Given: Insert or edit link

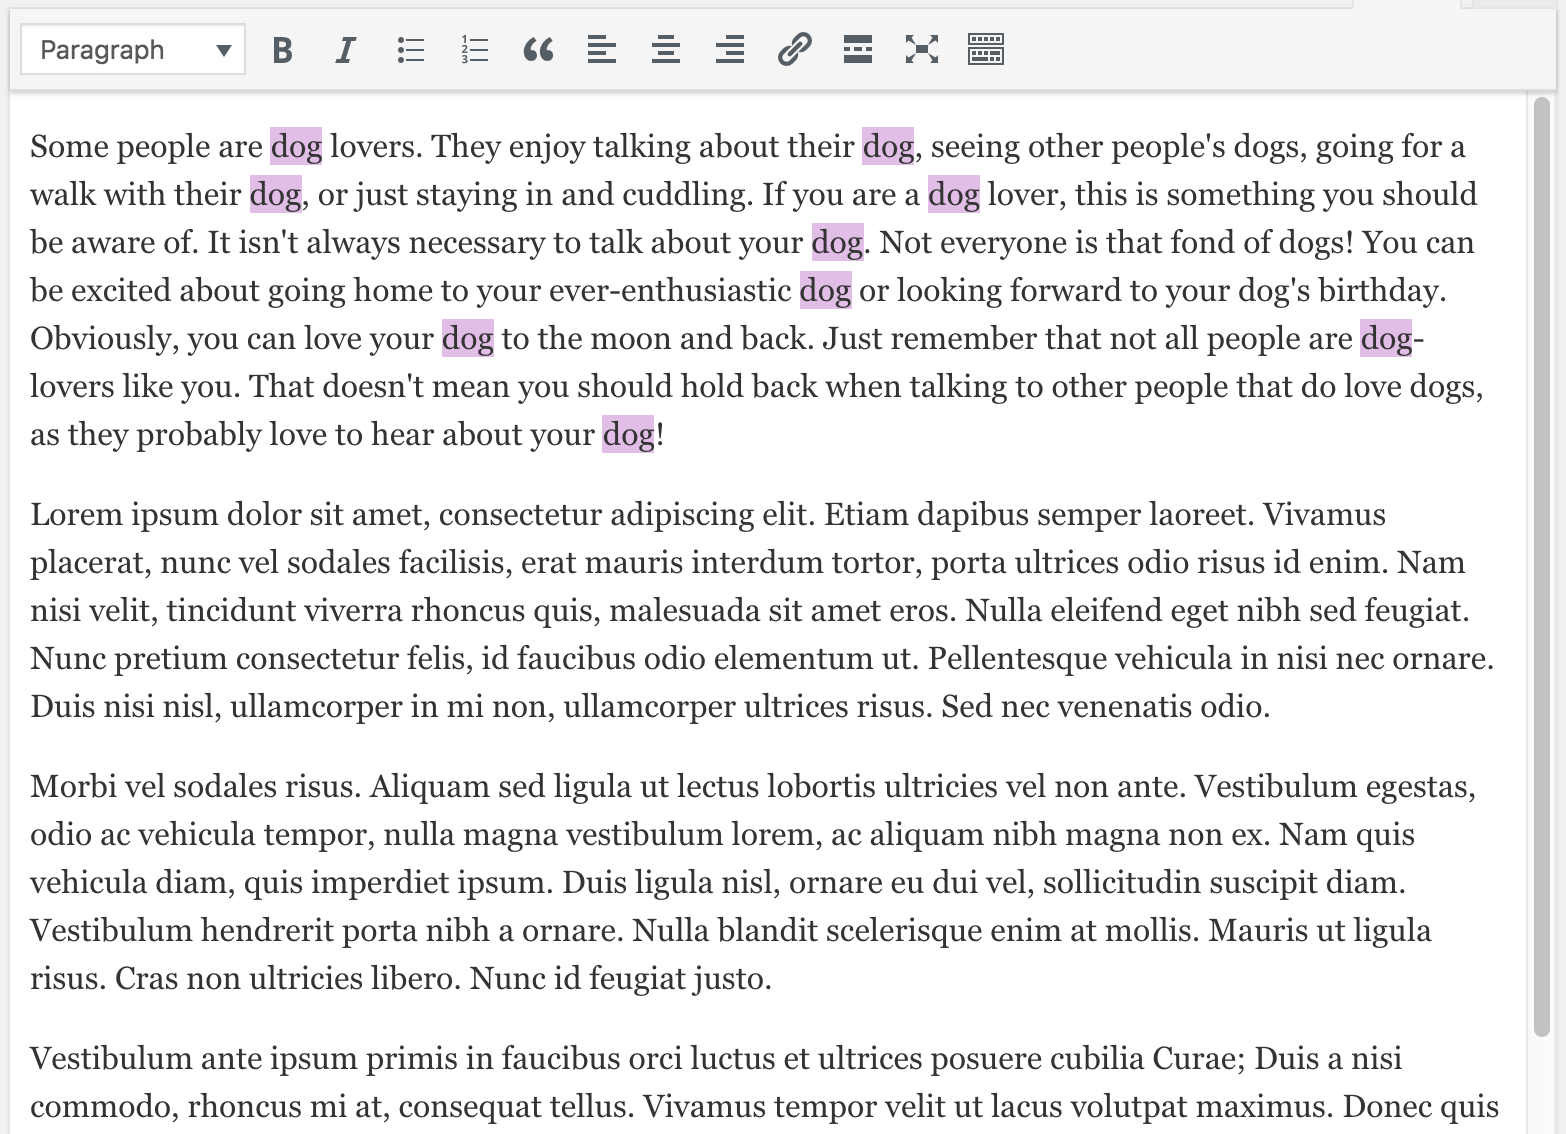Looking at the screenshot, I should click(x=794, y=50).
